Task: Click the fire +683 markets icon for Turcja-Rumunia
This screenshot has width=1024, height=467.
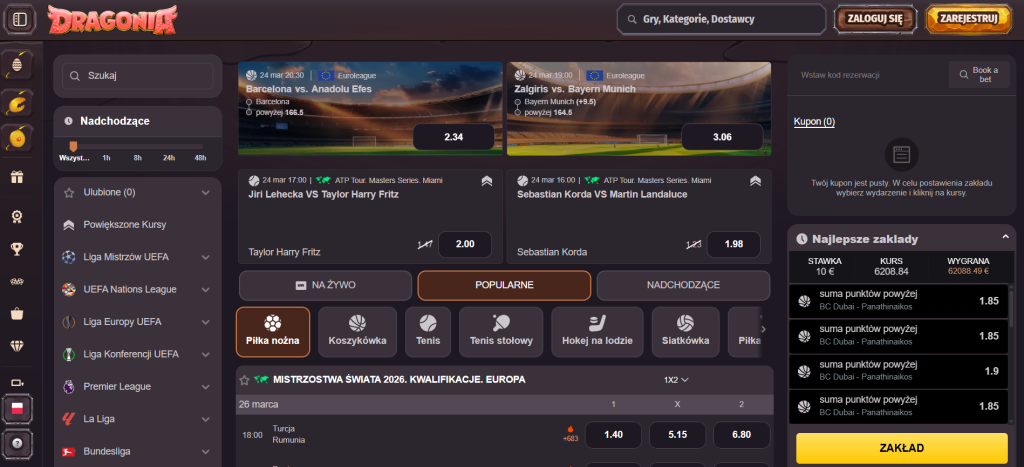Action: click(x=571, y=434)
